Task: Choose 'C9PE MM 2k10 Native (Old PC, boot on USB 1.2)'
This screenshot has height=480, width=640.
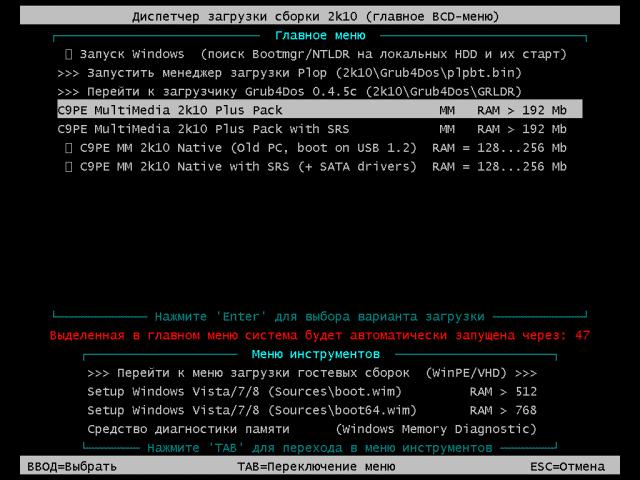Action: (320, 148)
